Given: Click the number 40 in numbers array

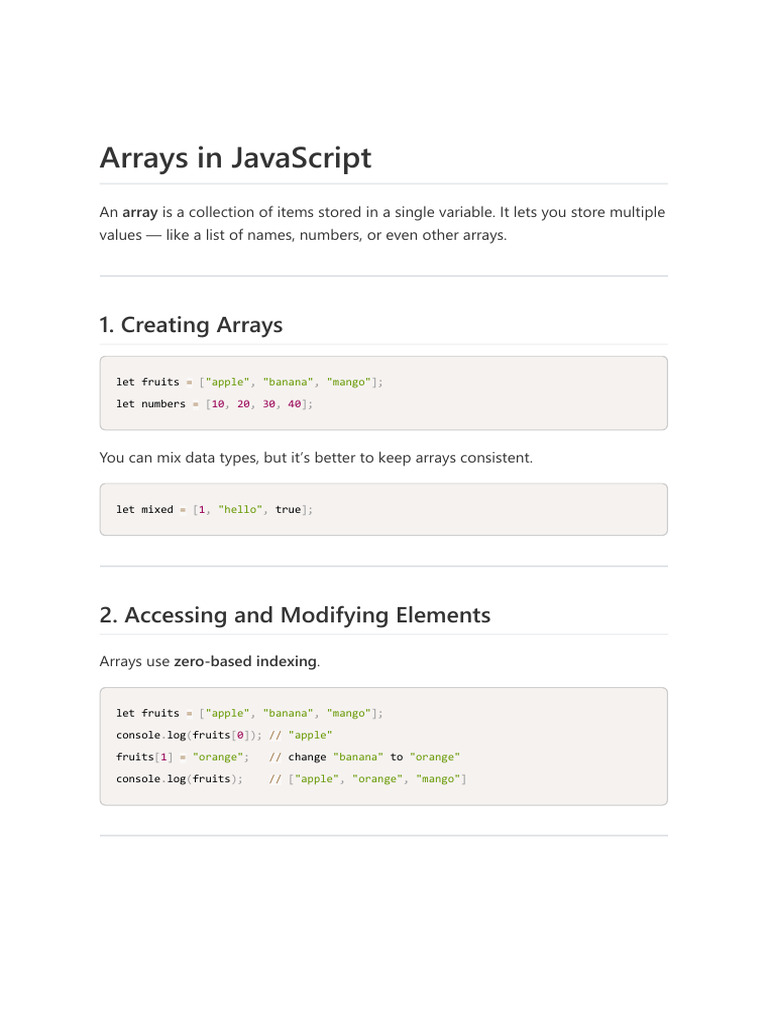Looking at the screenshot, I should click(295, 404).
